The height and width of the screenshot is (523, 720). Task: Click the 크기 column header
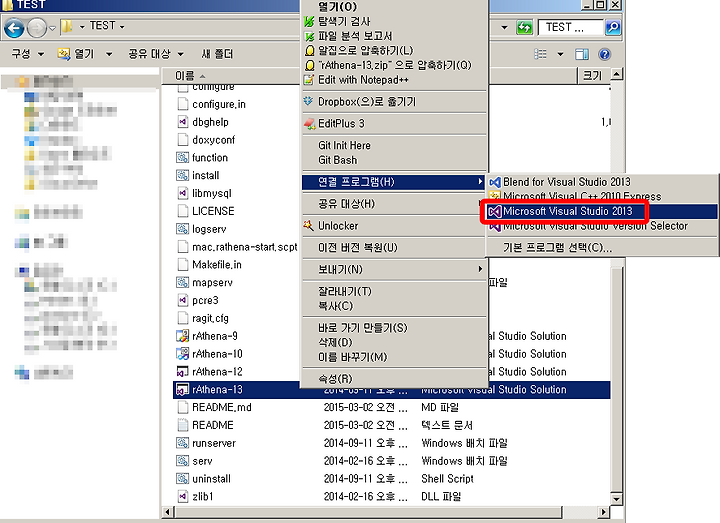[x=593, y=76]
